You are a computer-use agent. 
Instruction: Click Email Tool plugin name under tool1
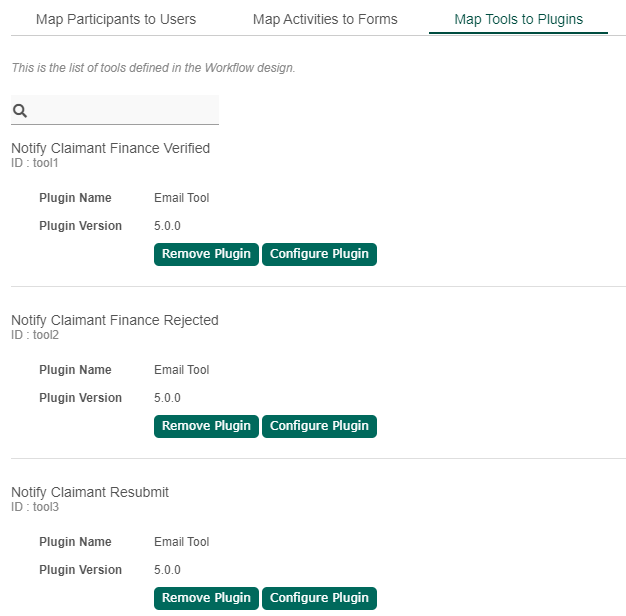(182, 198)
